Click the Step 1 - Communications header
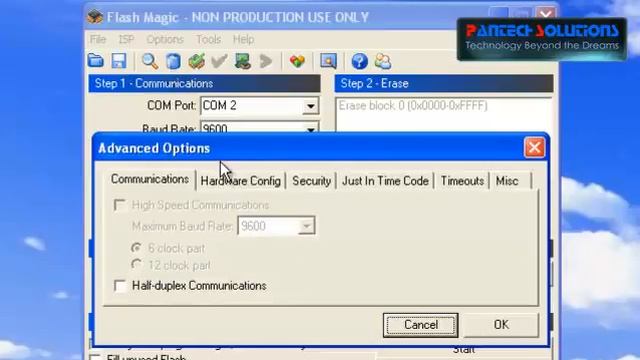Image resolution: width=640 pixels, height=360 pixels. point(204,83)
